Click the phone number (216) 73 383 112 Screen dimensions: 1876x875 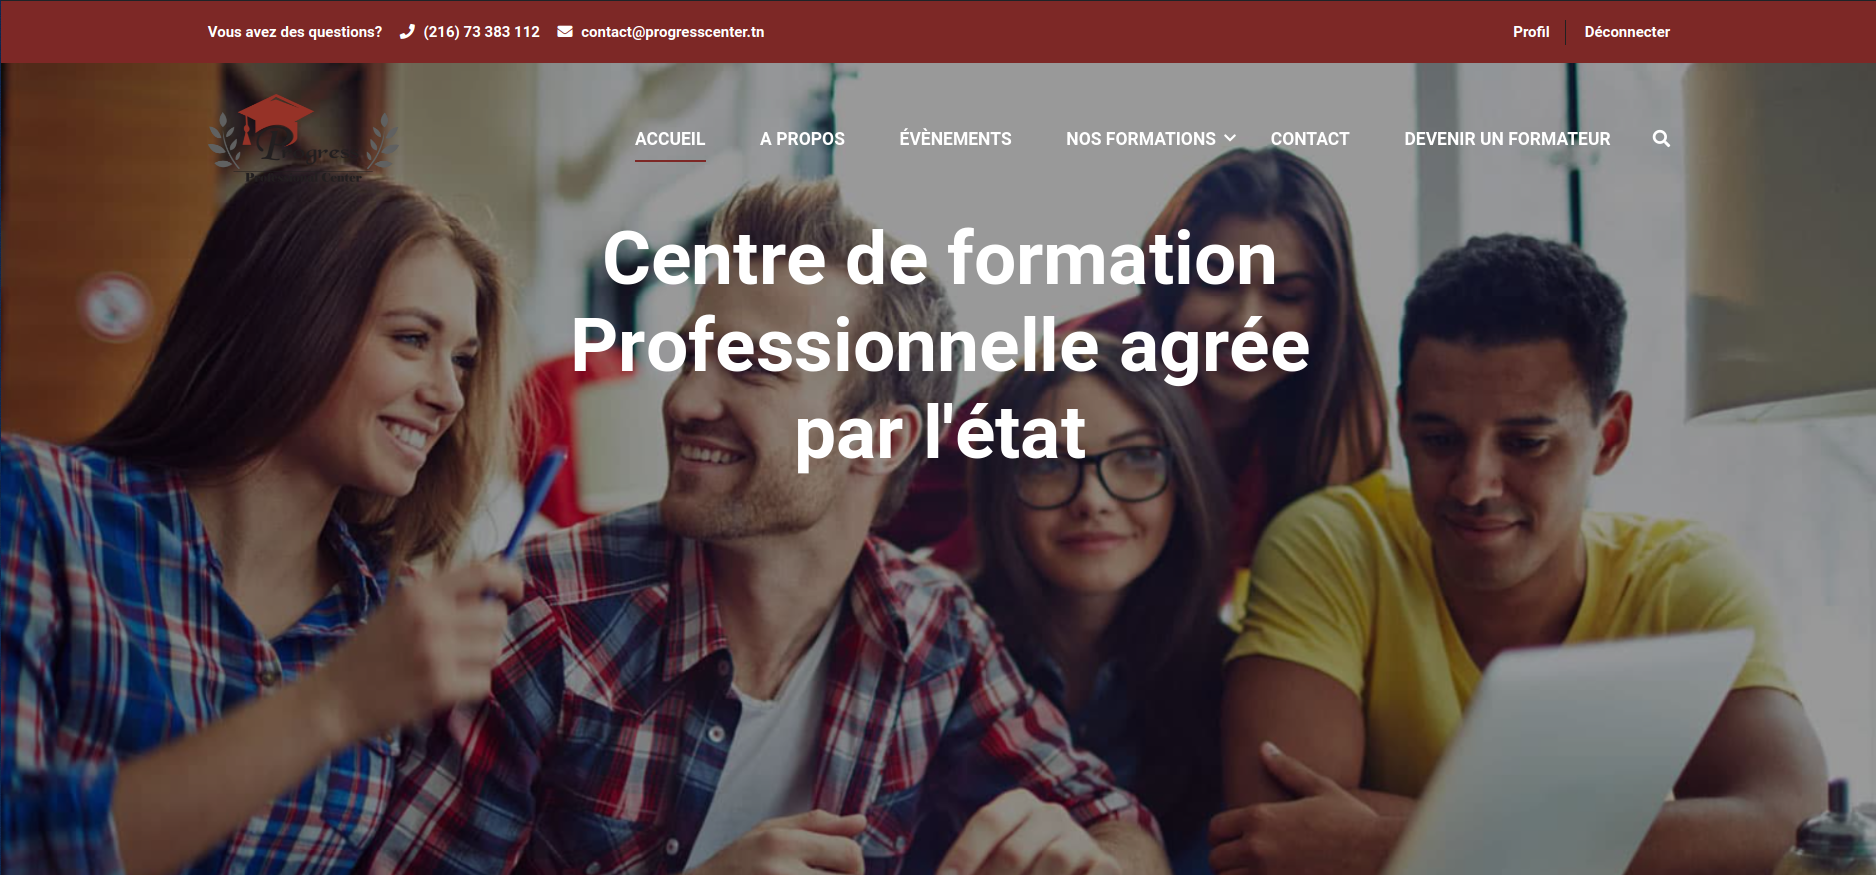(x=481, y=32)
